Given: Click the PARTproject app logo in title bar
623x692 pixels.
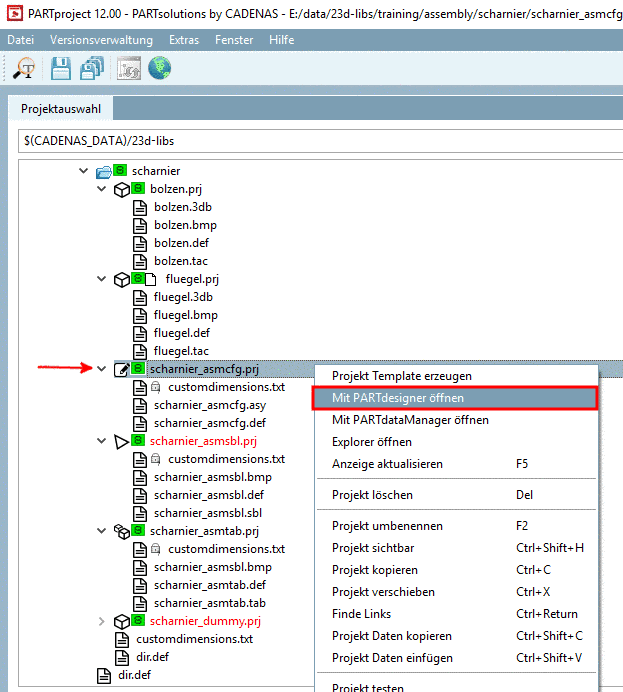Looking at the screenshot, I should click(x=15, y=13).
